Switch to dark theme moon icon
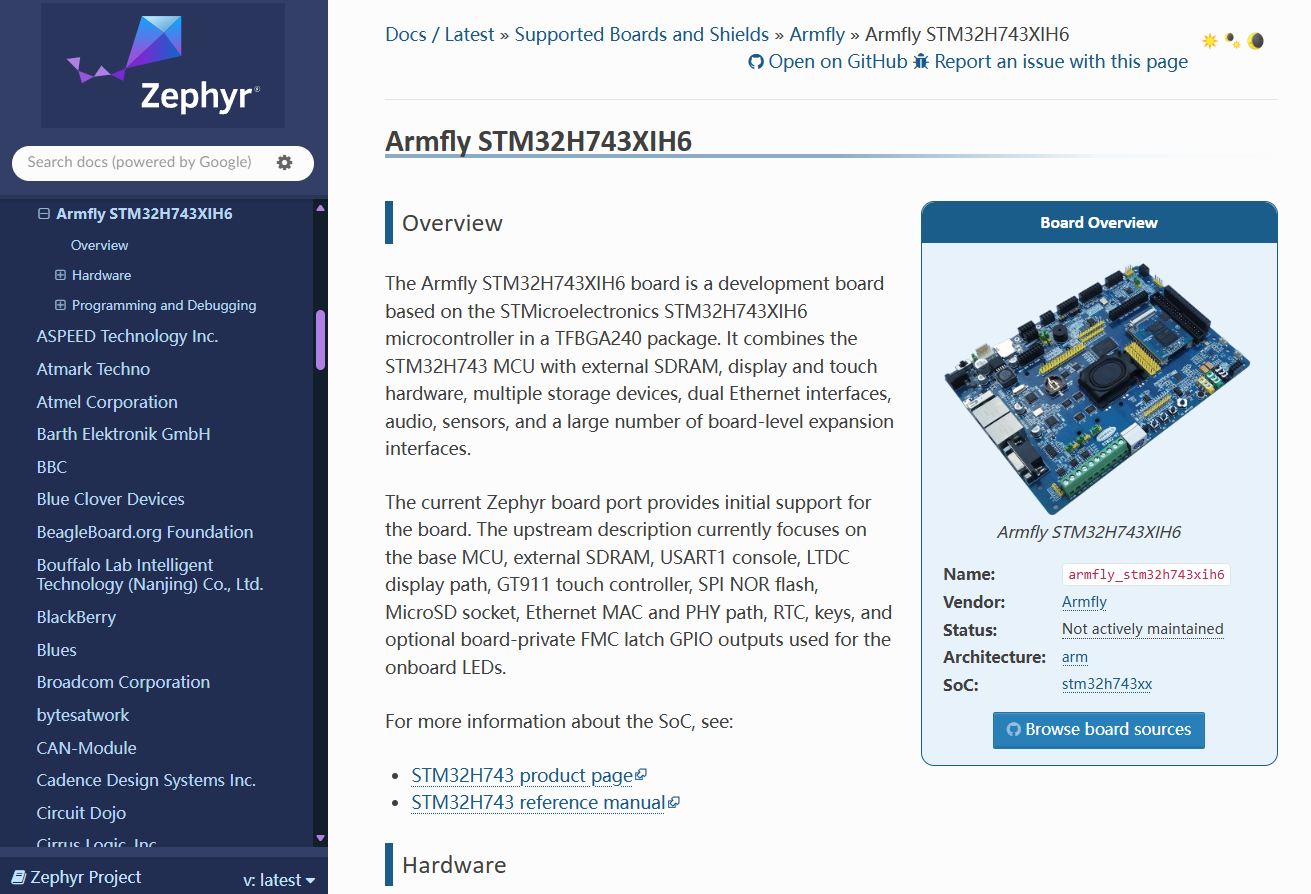1311x894 pixels. click(x=1256, y=41)
